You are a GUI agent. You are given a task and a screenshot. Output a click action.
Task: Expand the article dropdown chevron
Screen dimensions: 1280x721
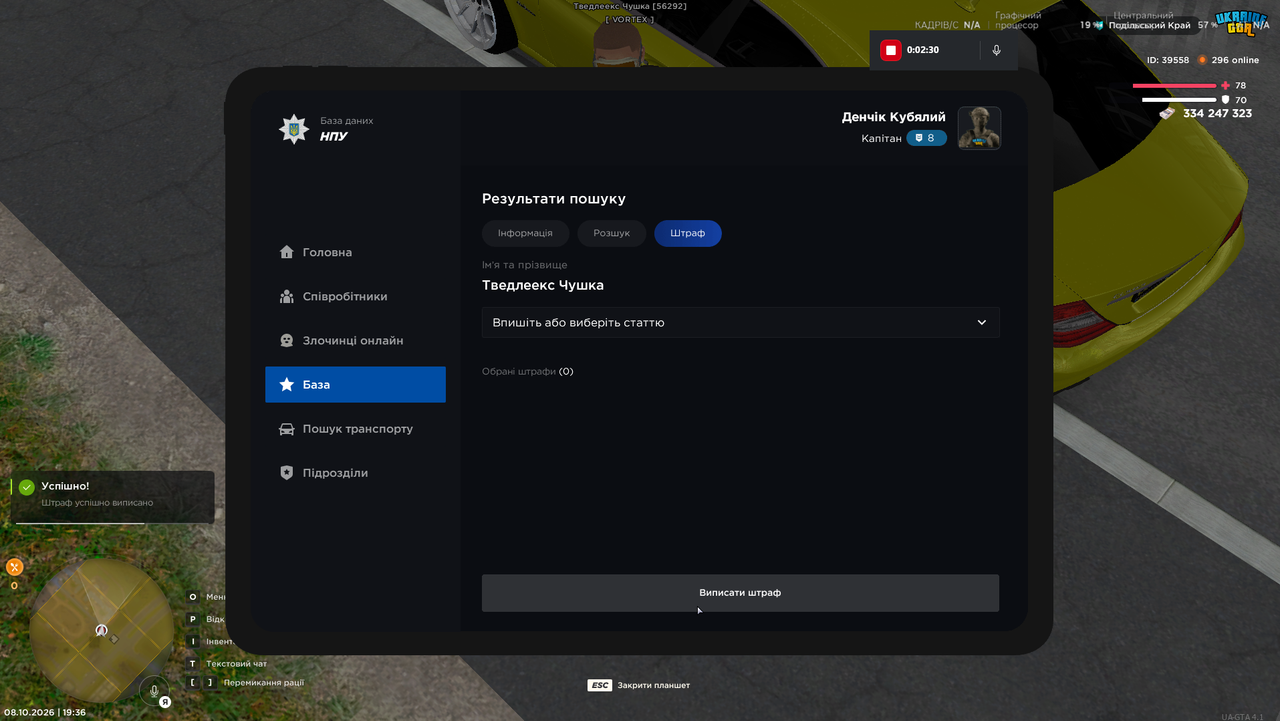tap(982, 323)
